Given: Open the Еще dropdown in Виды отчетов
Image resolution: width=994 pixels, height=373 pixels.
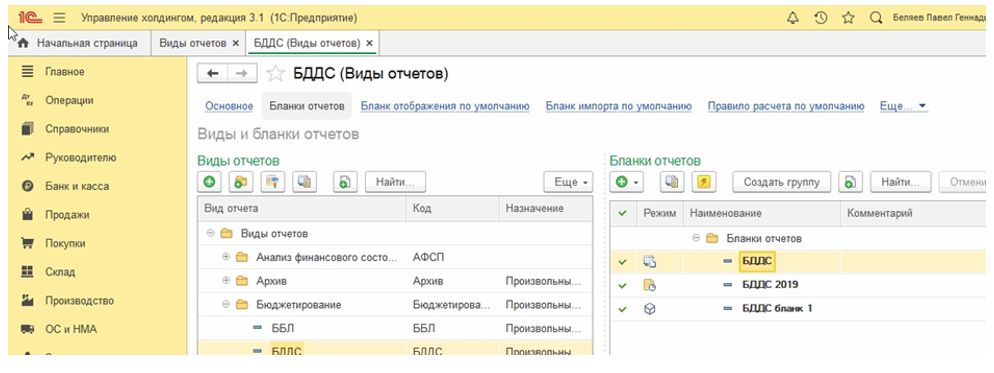Looking at the screenshot, I should point(568,182).
